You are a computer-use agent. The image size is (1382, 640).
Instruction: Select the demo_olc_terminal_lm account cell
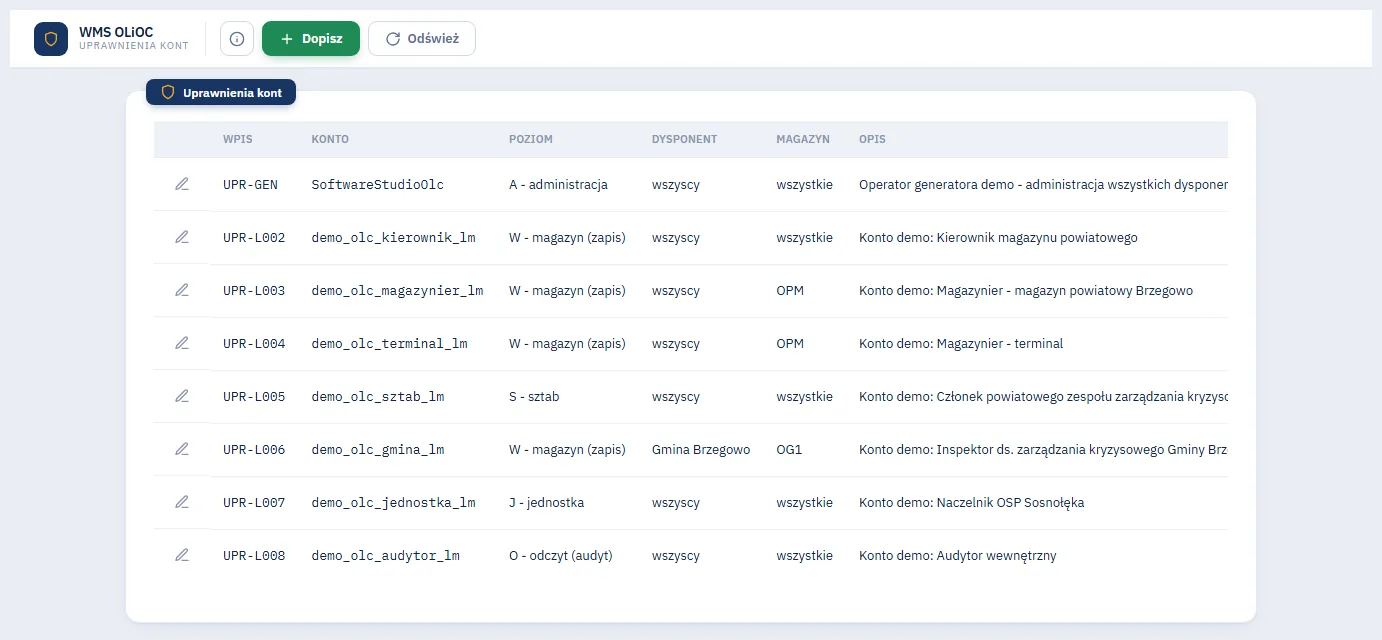point(390,344)
